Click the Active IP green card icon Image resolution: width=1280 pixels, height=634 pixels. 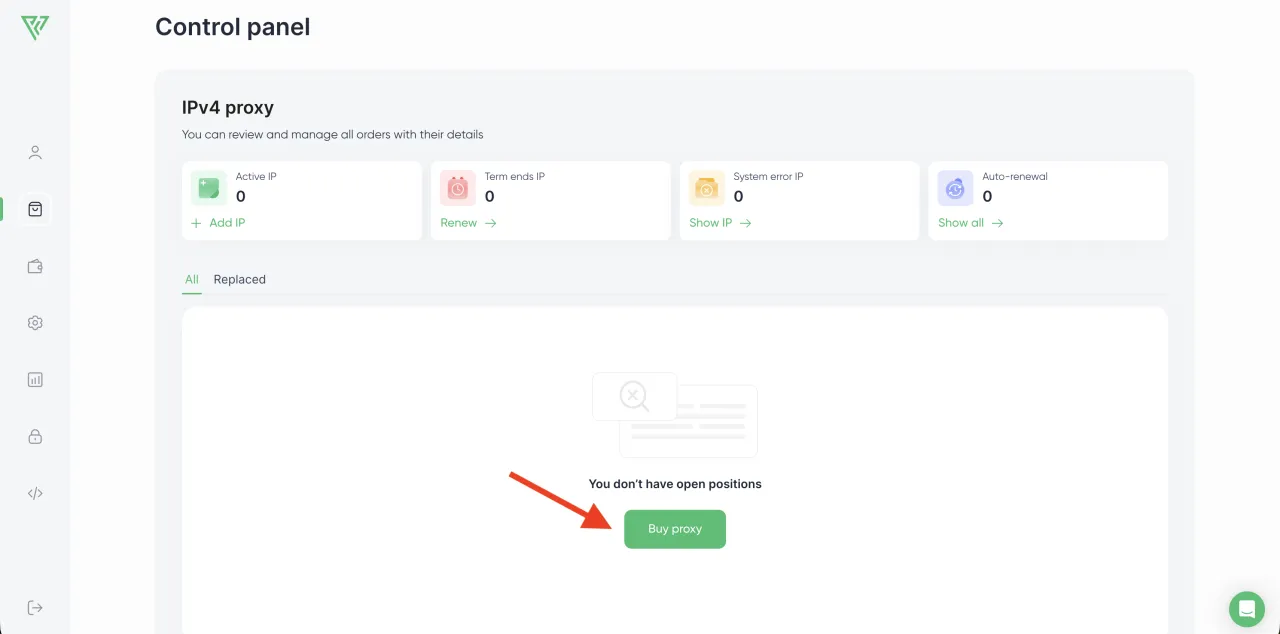click(x=208, y=187)
